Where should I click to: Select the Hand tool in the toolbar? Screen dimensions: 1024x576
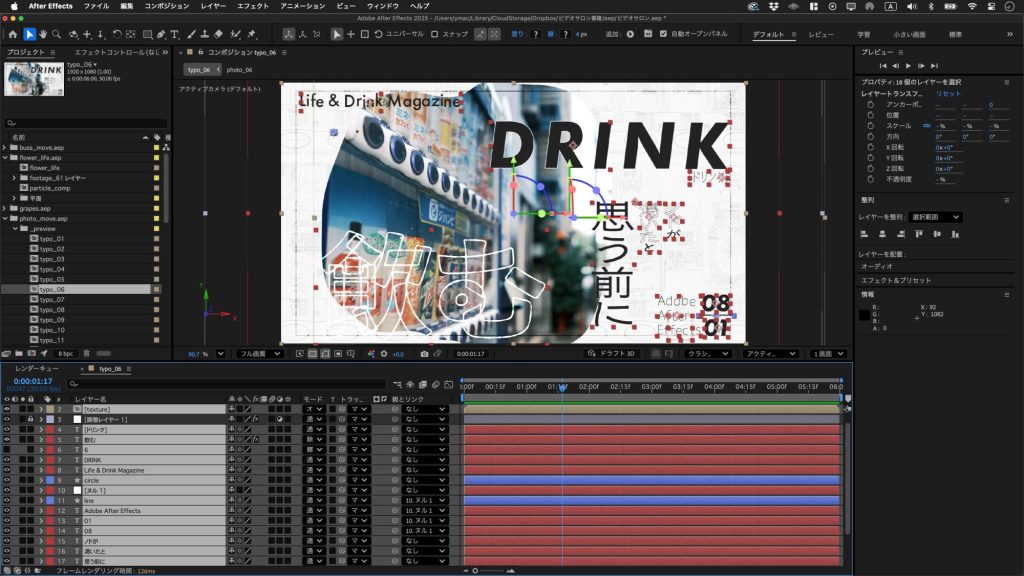(x=45, y=34)
